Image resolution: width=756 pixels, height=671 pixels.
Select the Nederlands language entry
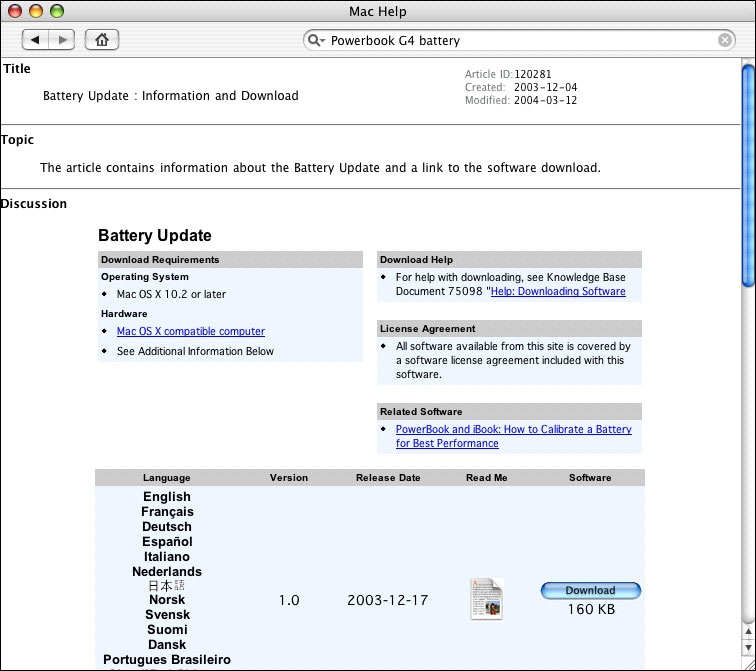[x=167, y=571]
